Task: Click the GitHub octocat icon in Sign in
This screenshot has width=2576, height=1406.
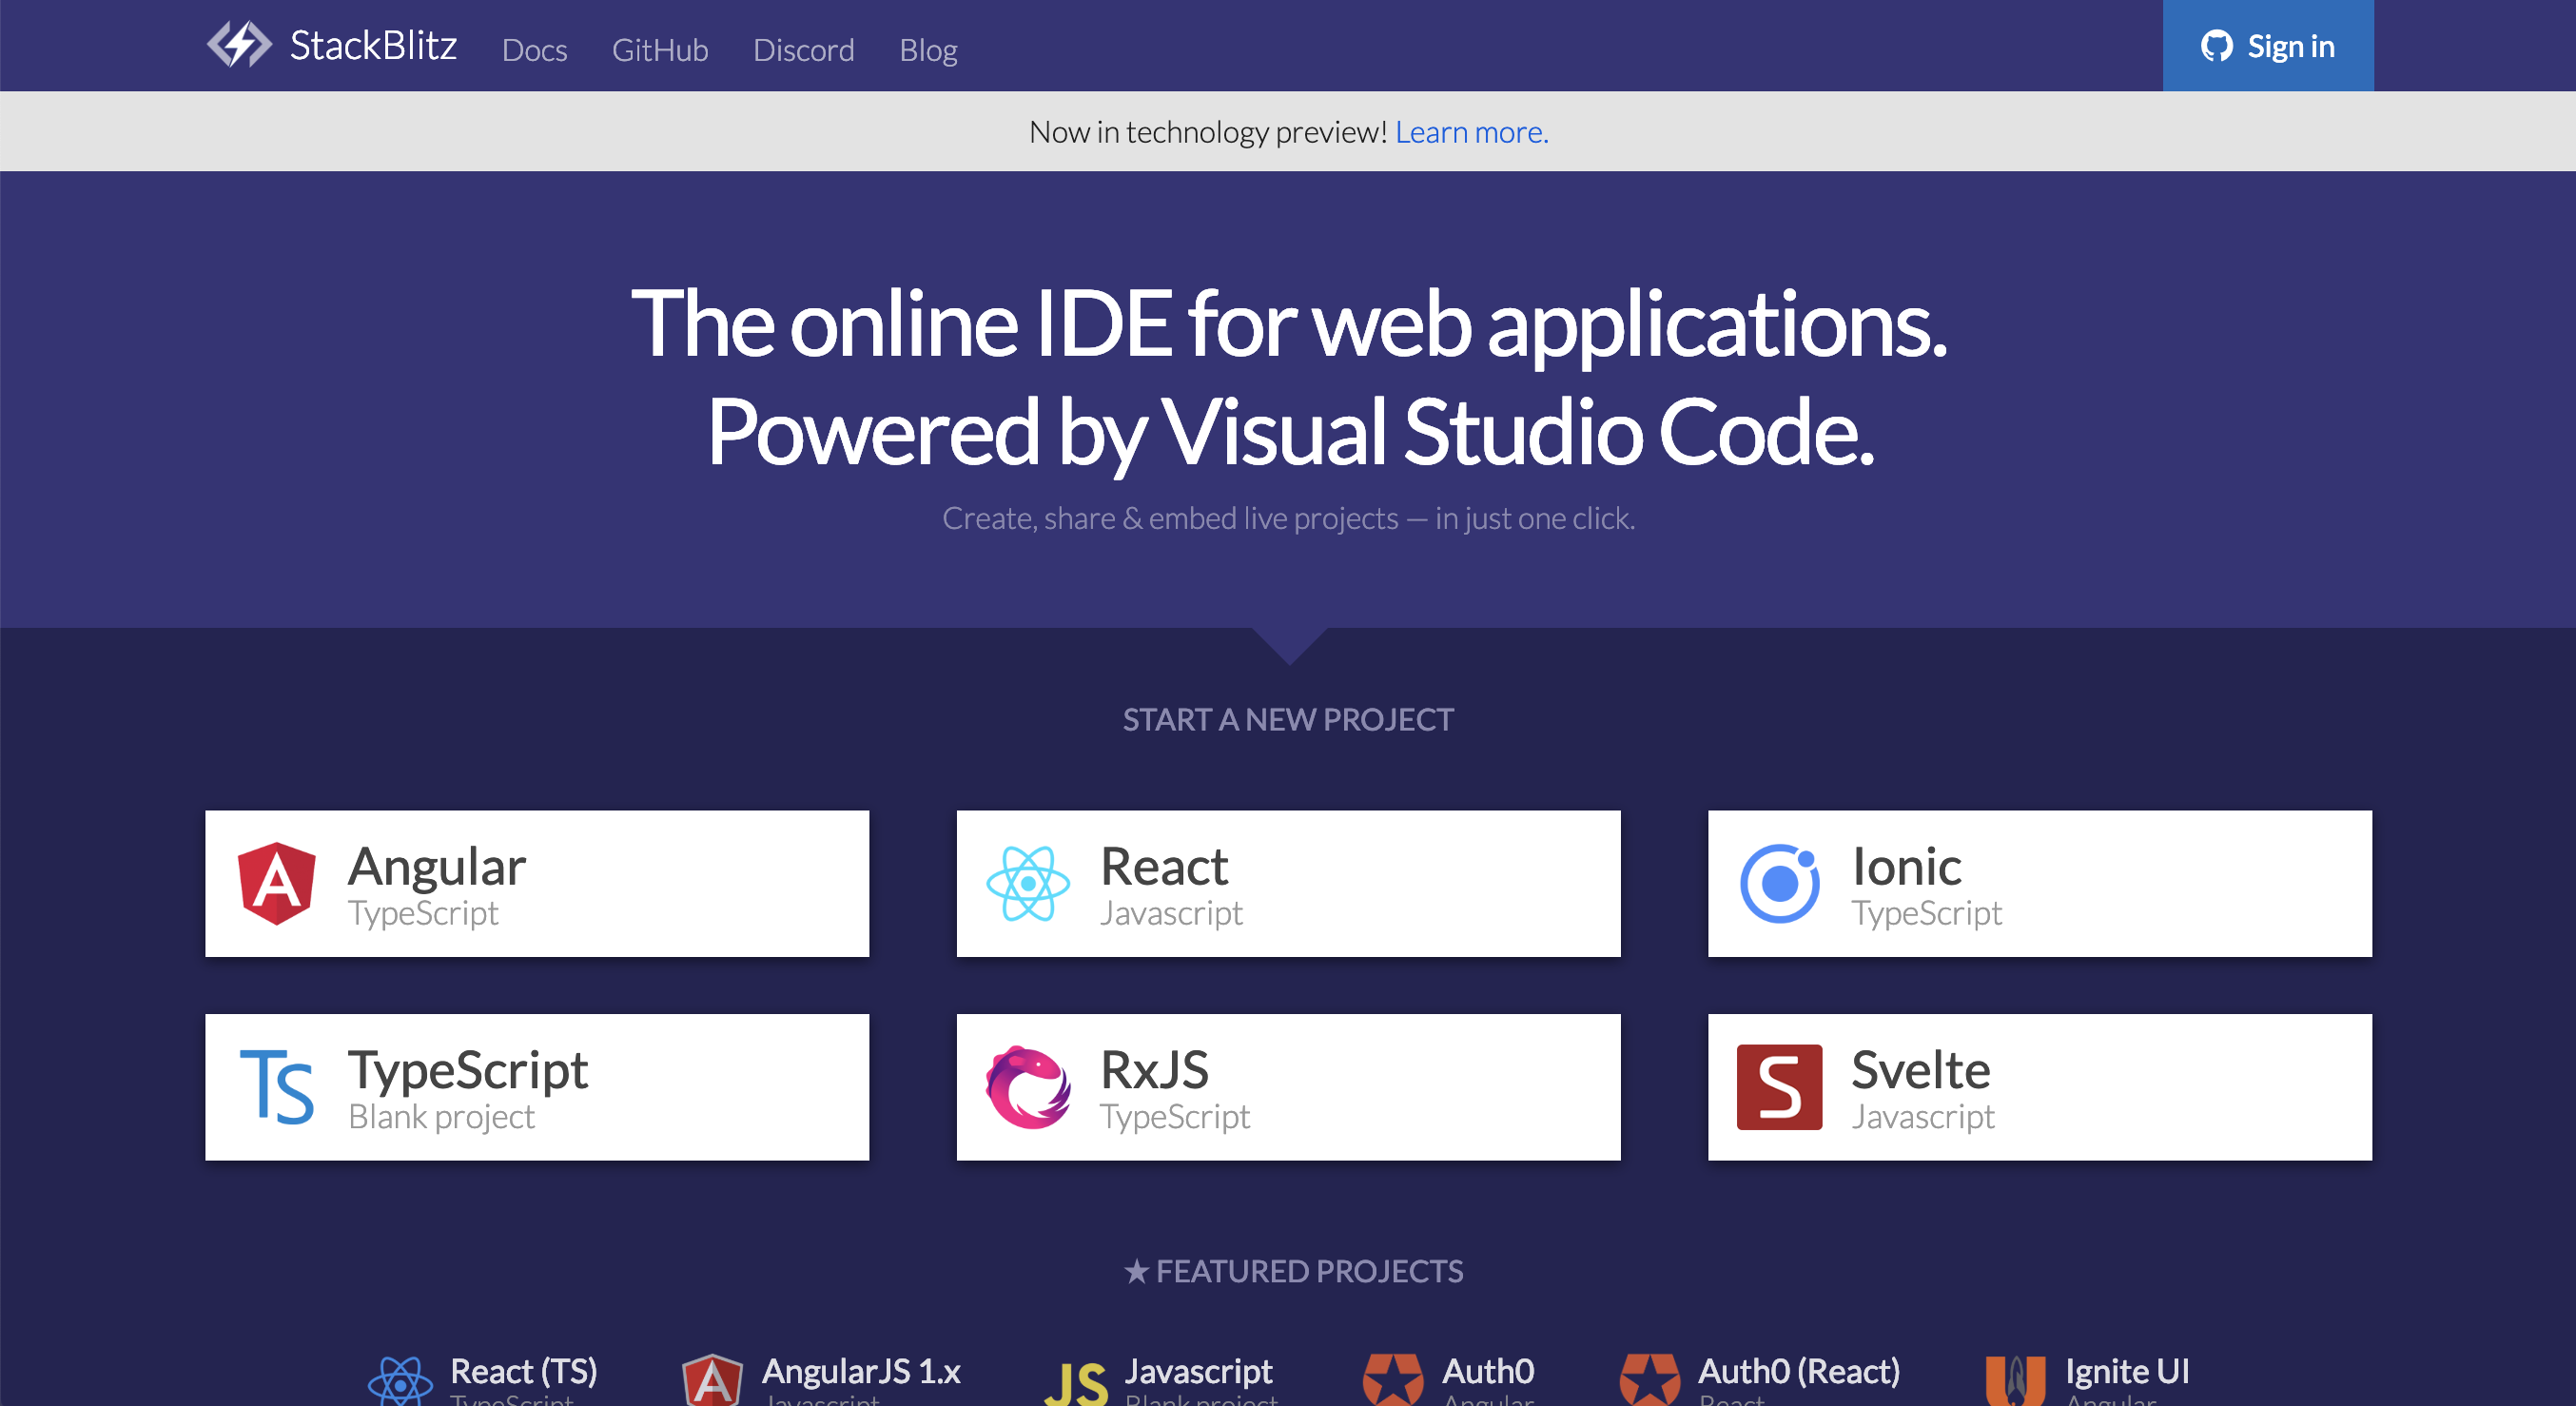Action: [x=2217, y=46]
